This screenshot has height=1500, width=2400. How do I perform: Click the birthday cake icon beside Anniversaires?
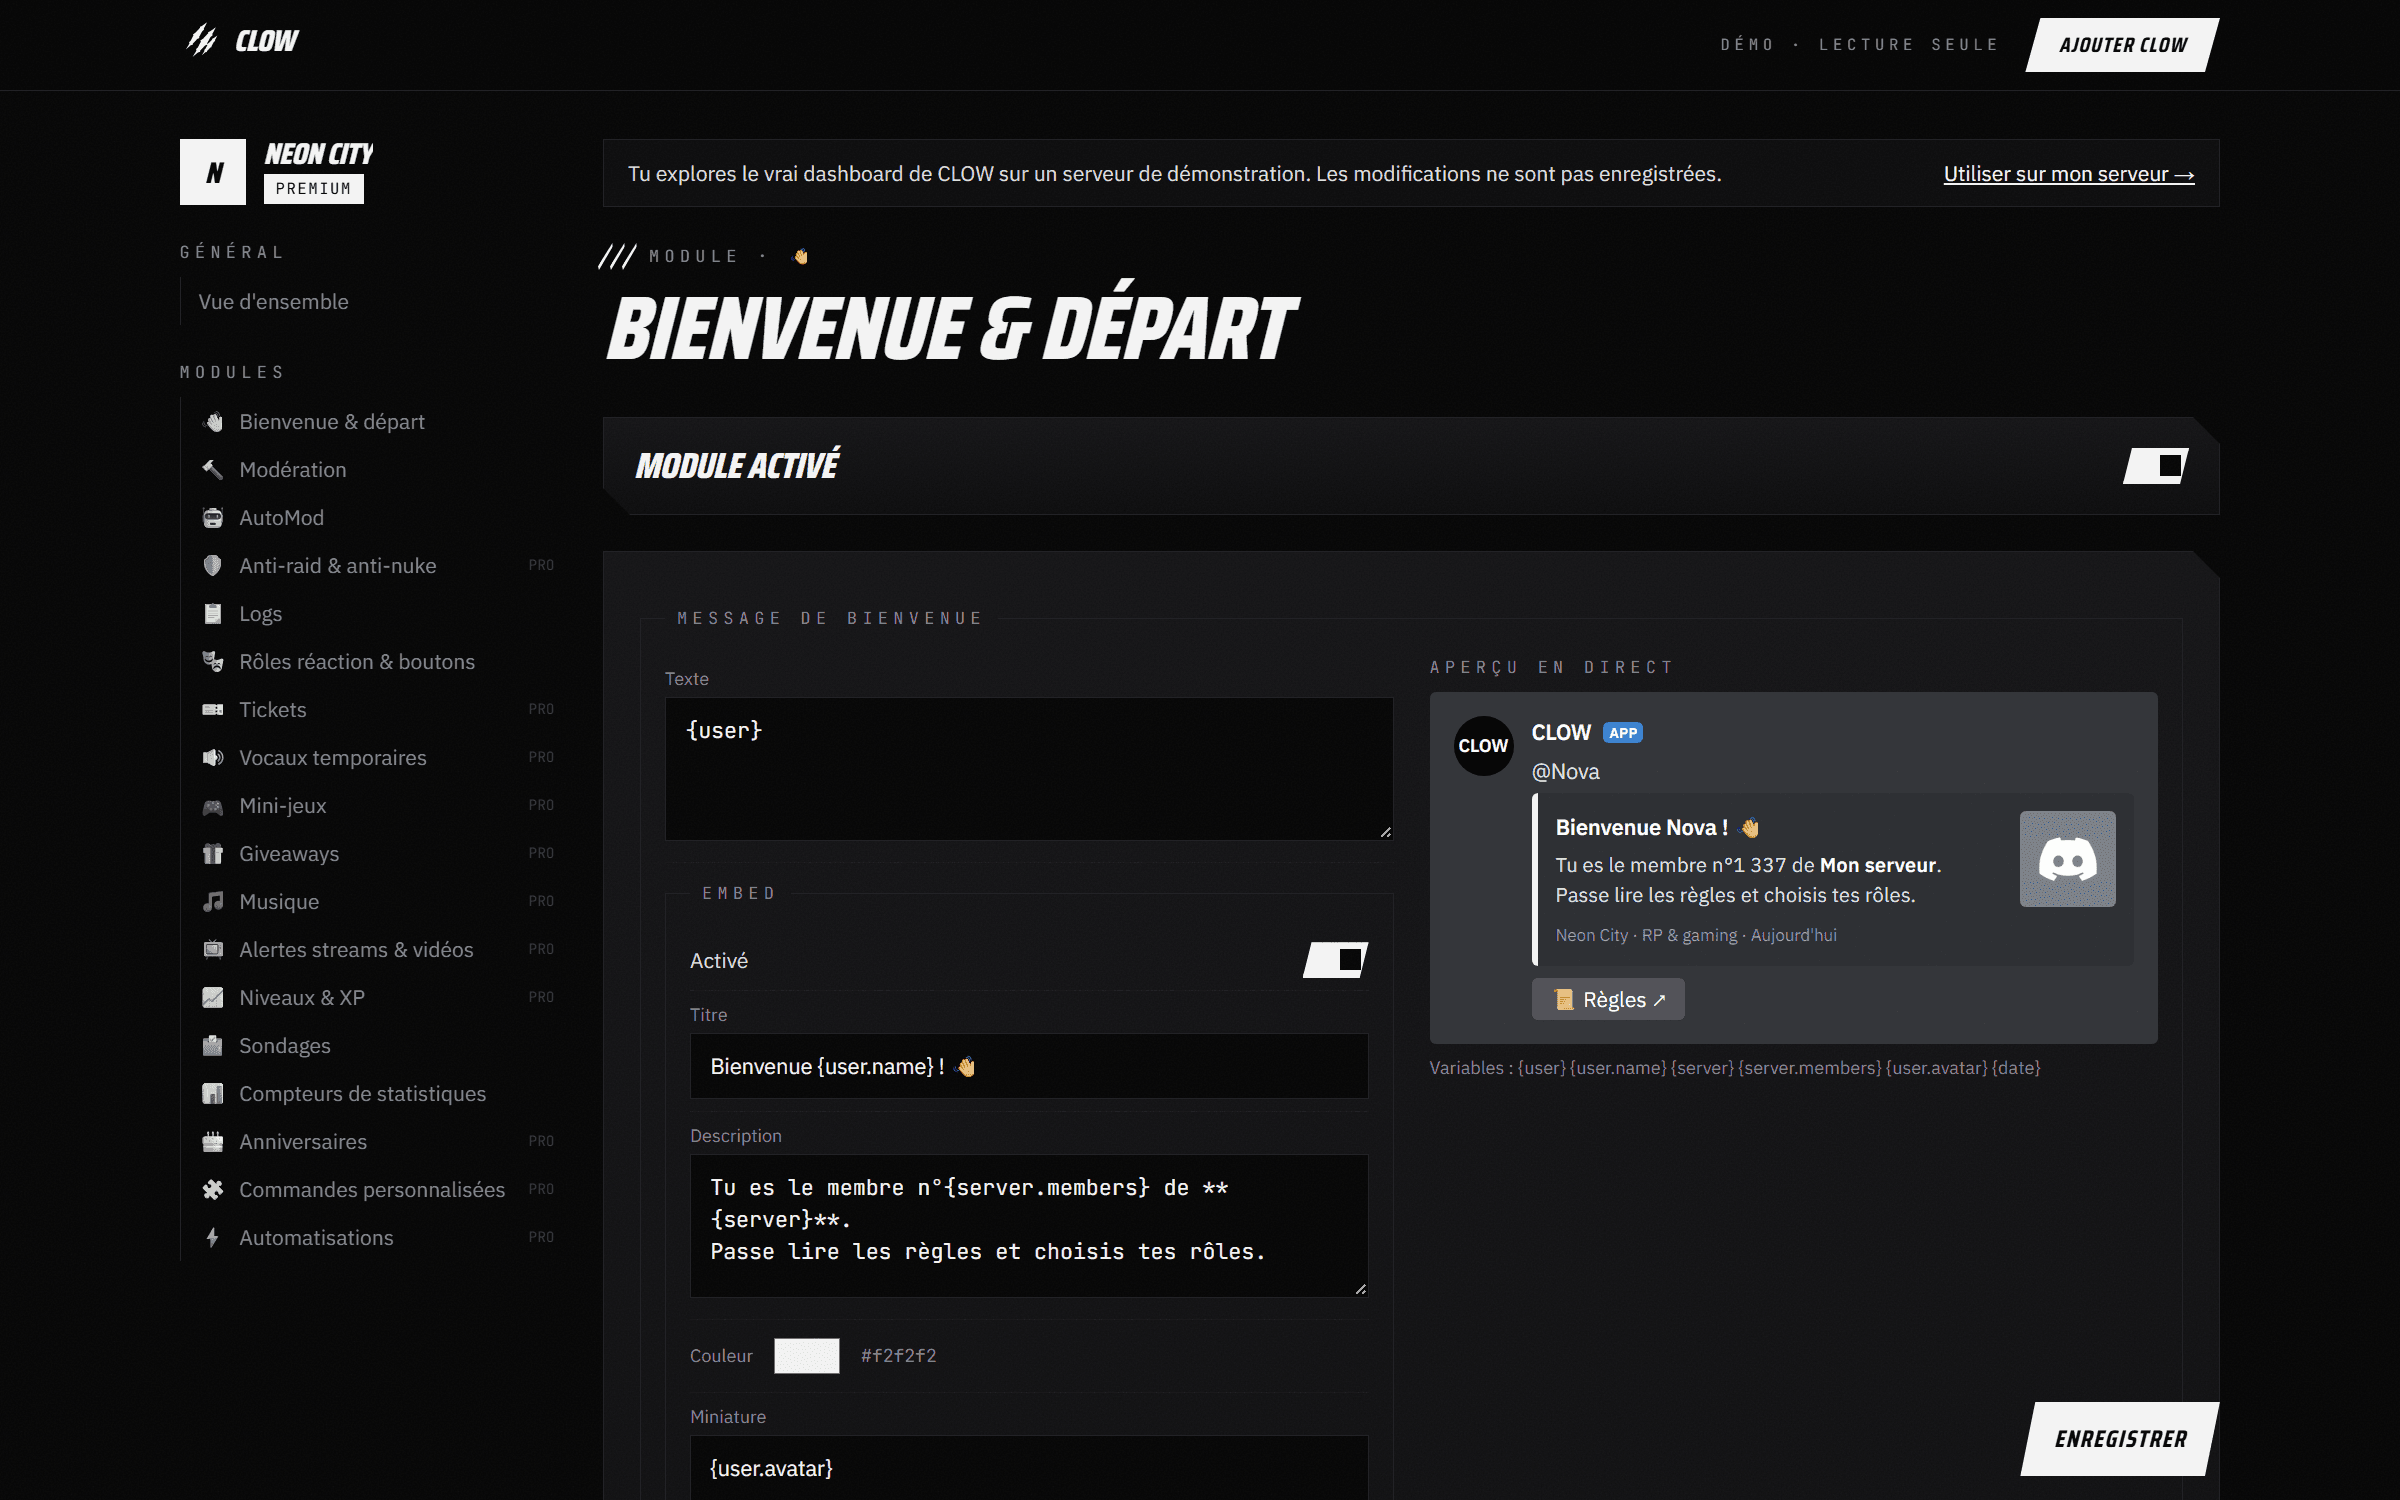(213, 1142)
